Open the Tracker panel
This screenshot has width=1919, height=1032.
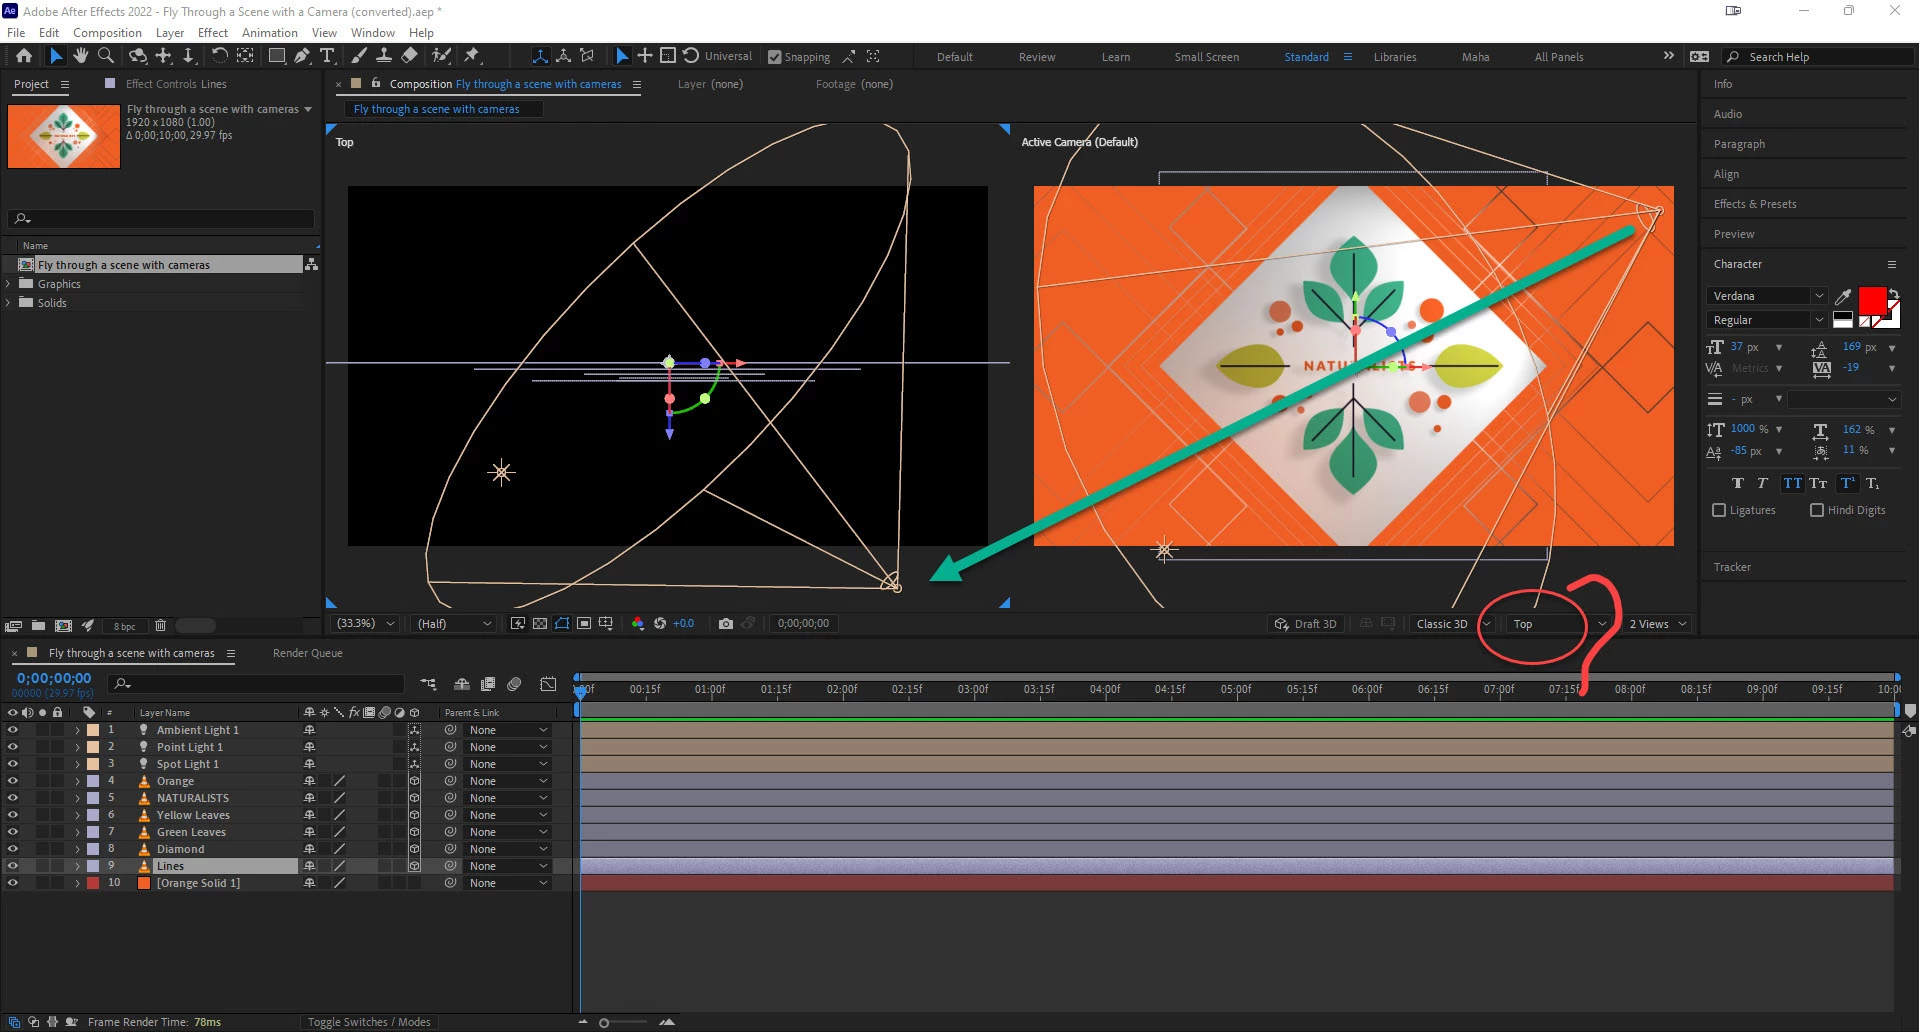1732,567
